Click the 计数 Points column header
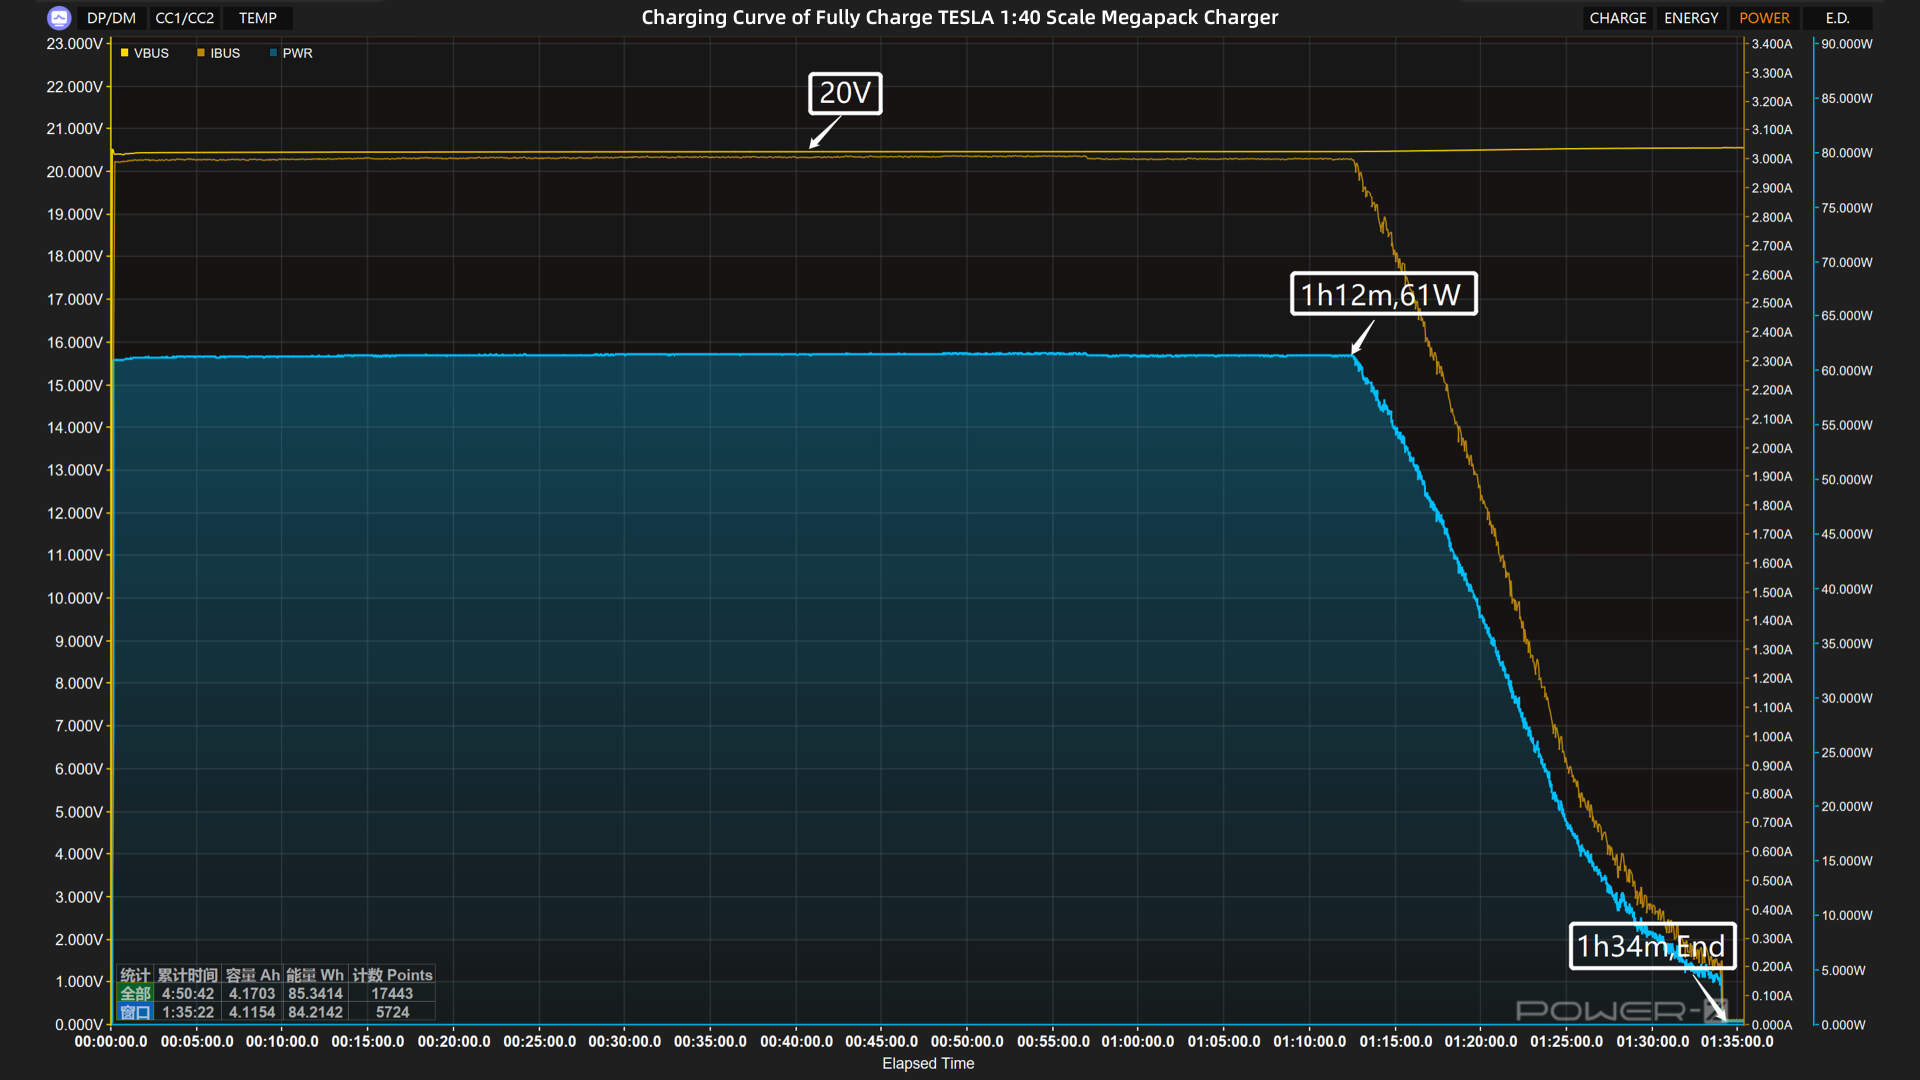The width and height of the screenshot is (1920, 1080). pos(392,975)
